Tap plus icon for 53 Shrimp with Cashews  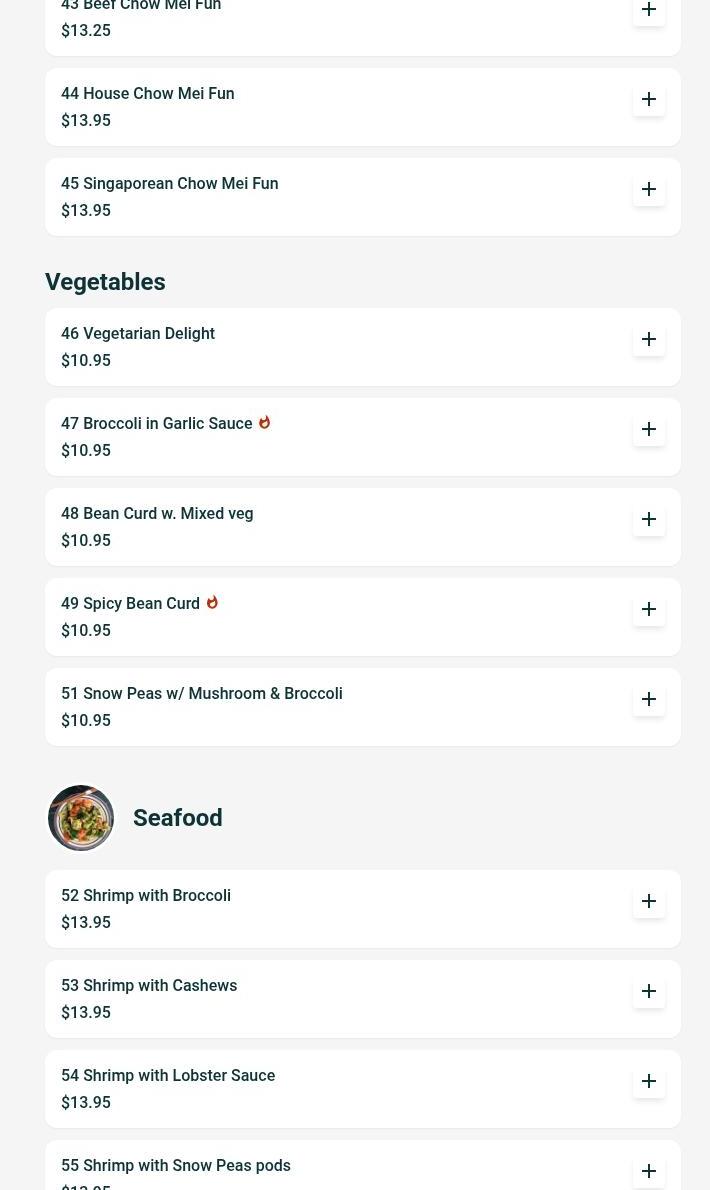tap(649, 991)
